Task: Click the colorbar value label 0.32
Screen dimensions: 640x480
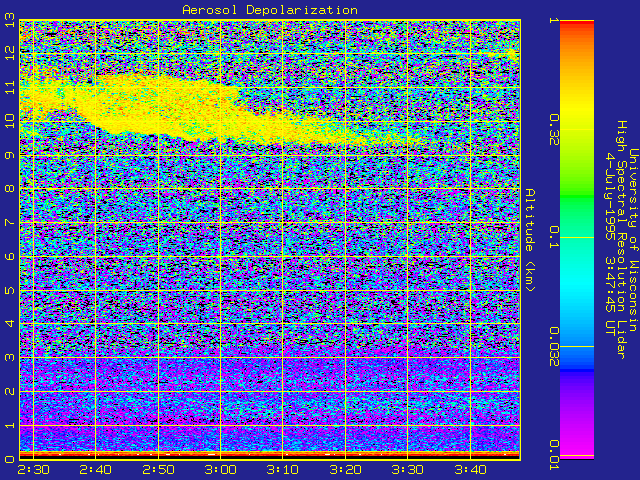Action: [554, 129]
